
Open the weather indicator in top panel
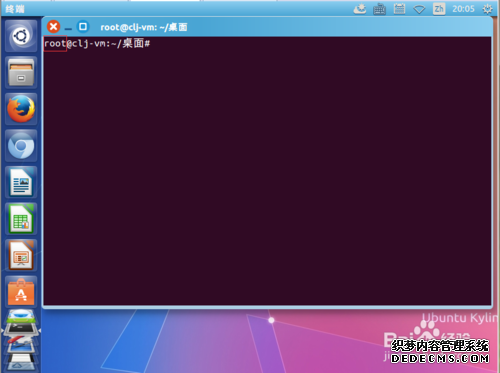coord(360,9)
